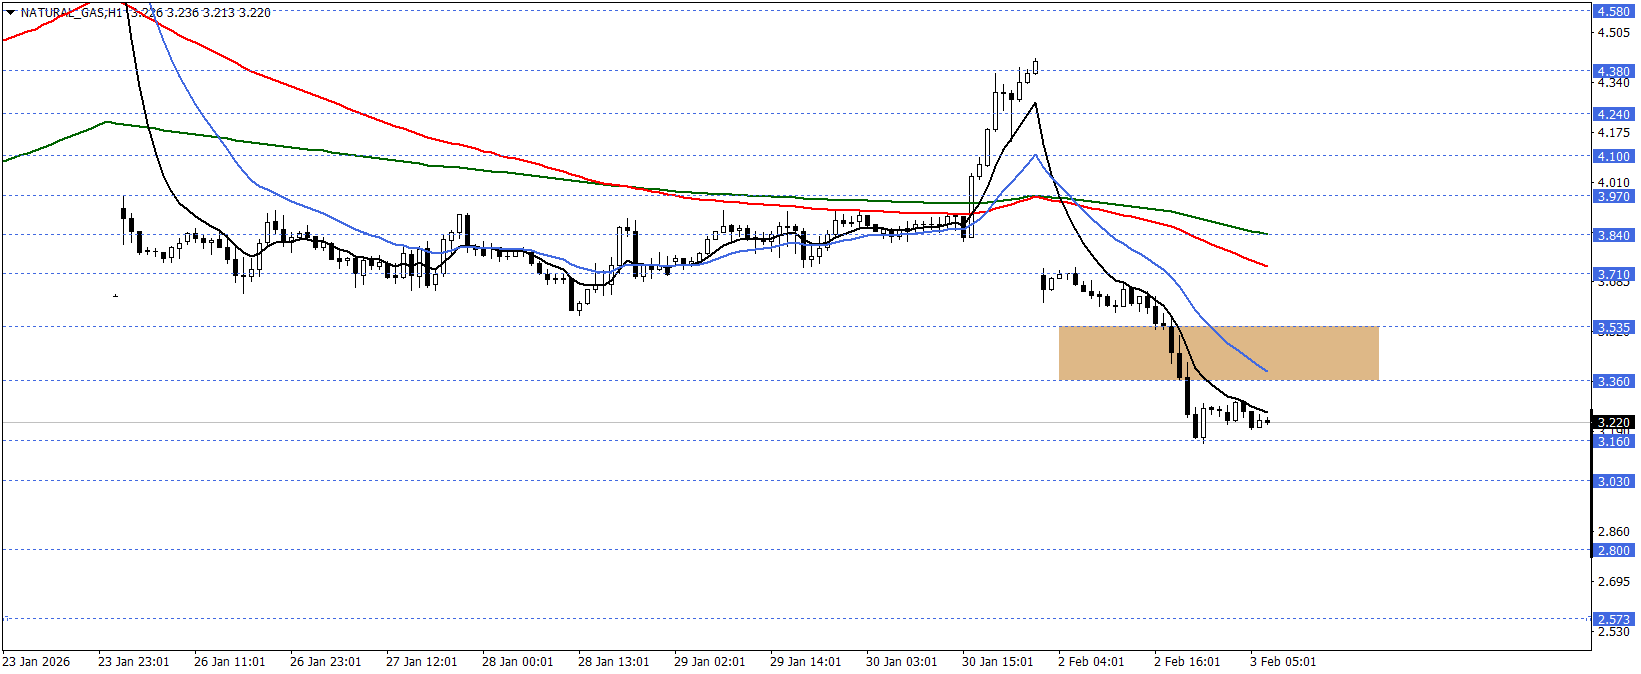
Task: Click the 2.800 price level label
Action: (x=1612, y=550)
